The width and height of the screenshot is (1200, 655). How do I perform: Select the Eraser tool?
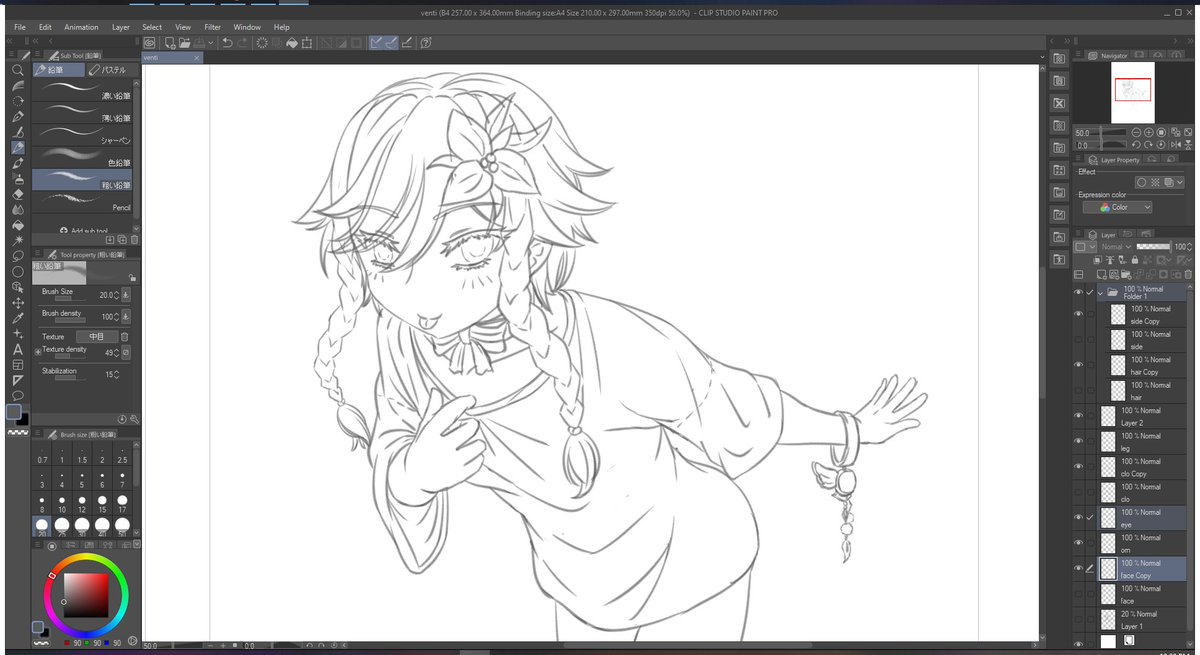click(18, 194)
